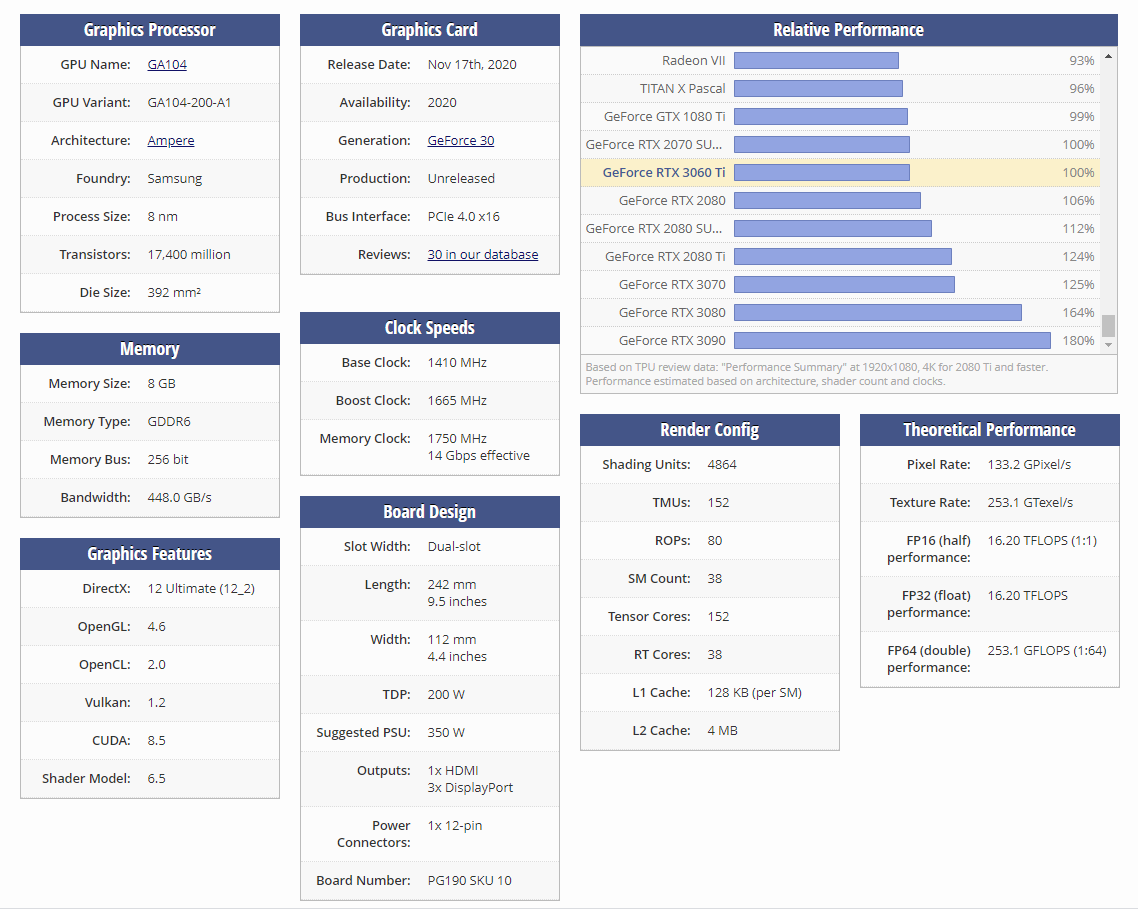This screenshot has width=1138, height=911.
Task: Click the GeForce RTX 3090 performance bar
Action: (893, 341)
